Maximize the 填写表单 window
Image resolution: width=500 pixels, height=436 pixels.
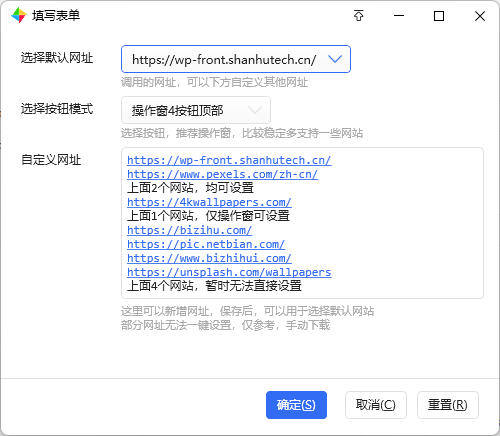point(439,16)
